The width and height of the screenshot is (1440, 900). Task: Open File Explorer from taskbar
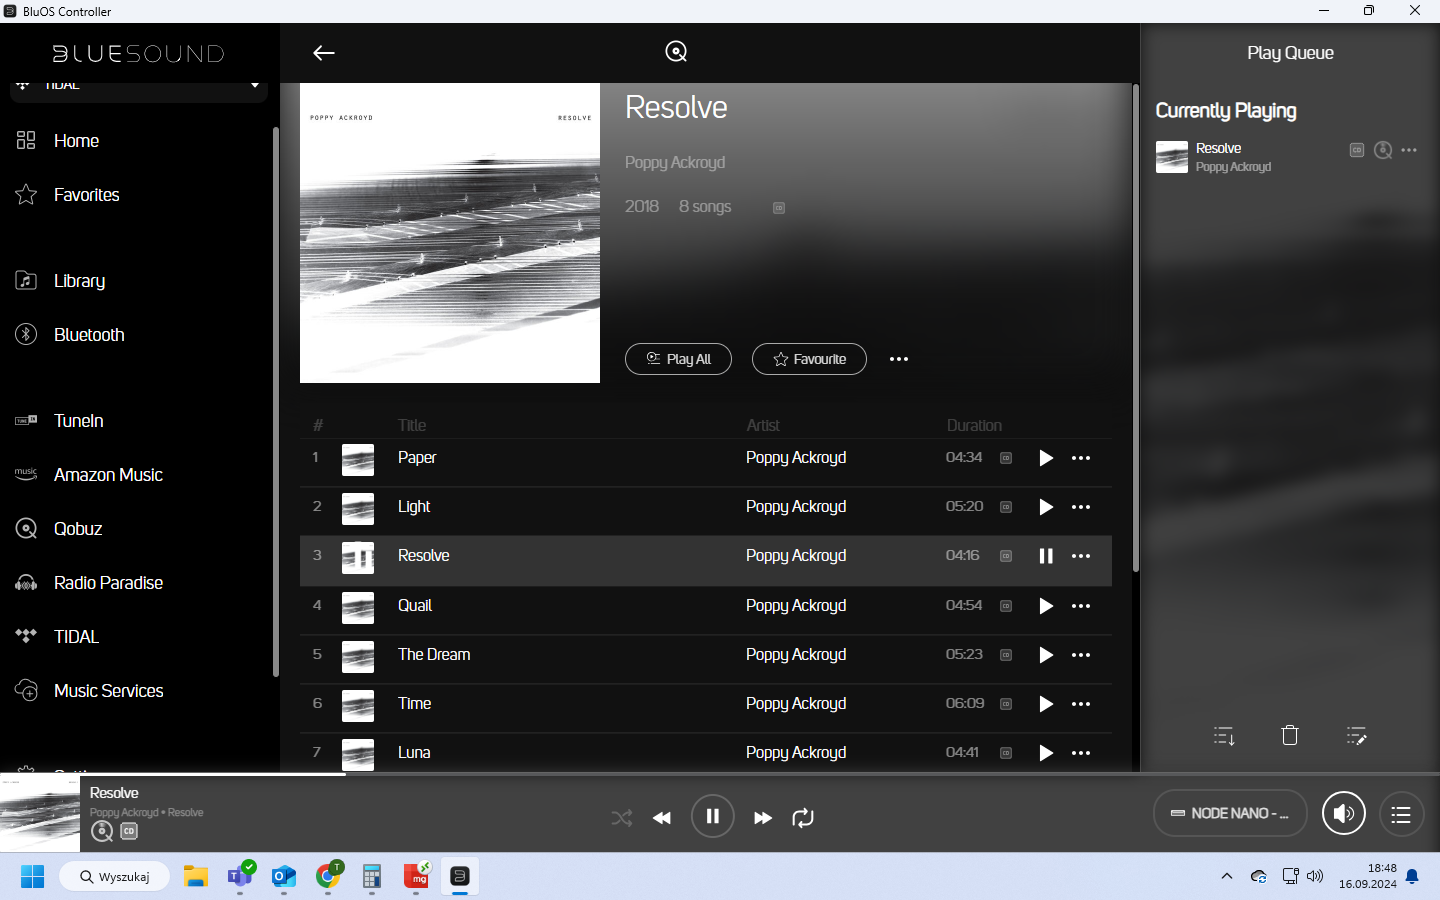tap(195, 877)
